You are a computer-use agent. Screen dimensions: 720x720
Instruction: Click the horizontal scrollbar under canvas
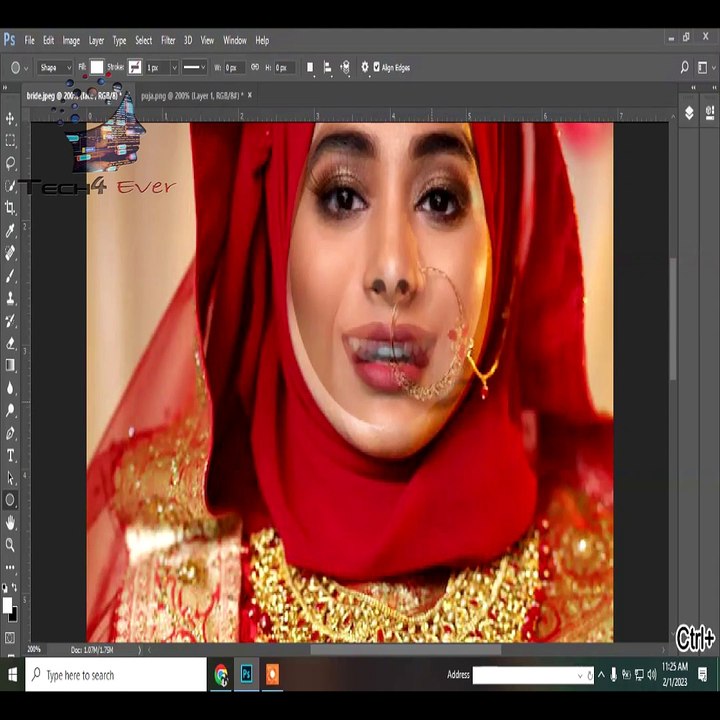click(405, 650)
